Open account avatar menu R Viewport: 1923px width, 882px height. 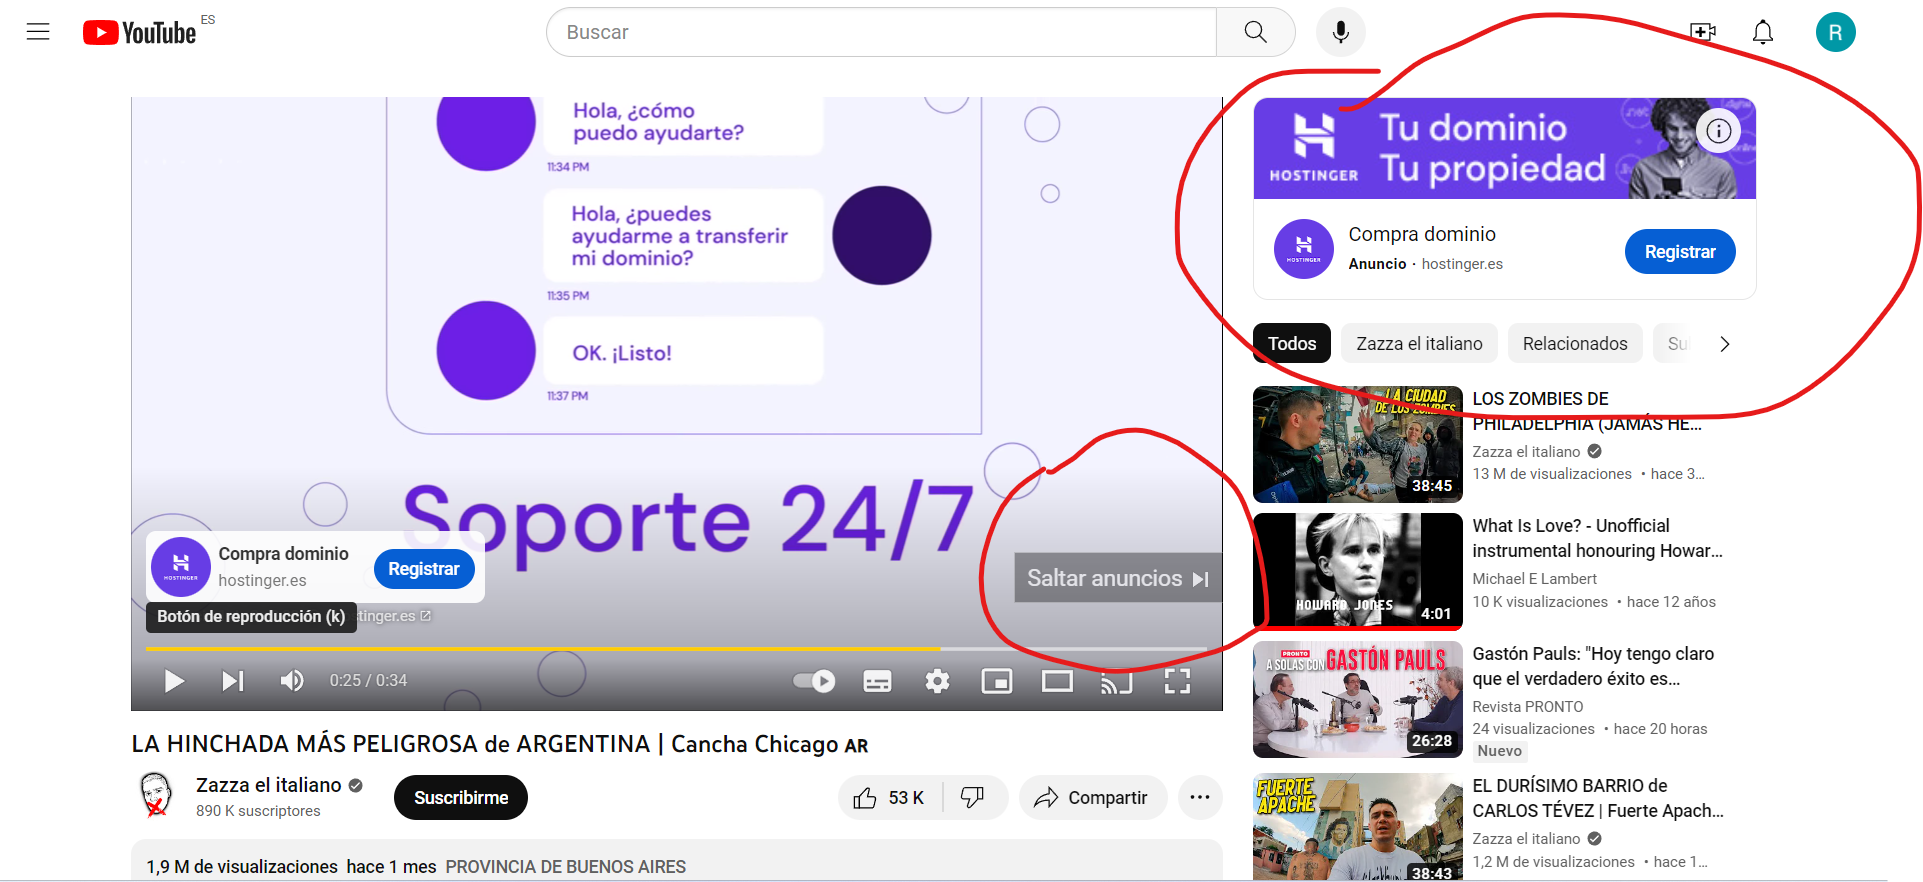[x=1835, y=32]
